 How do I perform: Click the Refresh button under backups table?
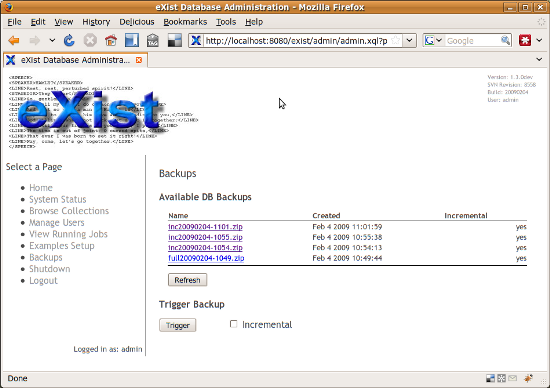(187, 280)
